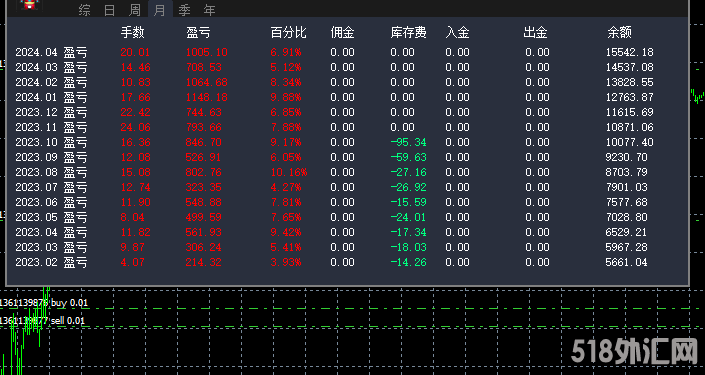Screen dimensions: 705x375
Task: Select the 2023.10 盈亏 row
Action: click(x=347, y=142)
